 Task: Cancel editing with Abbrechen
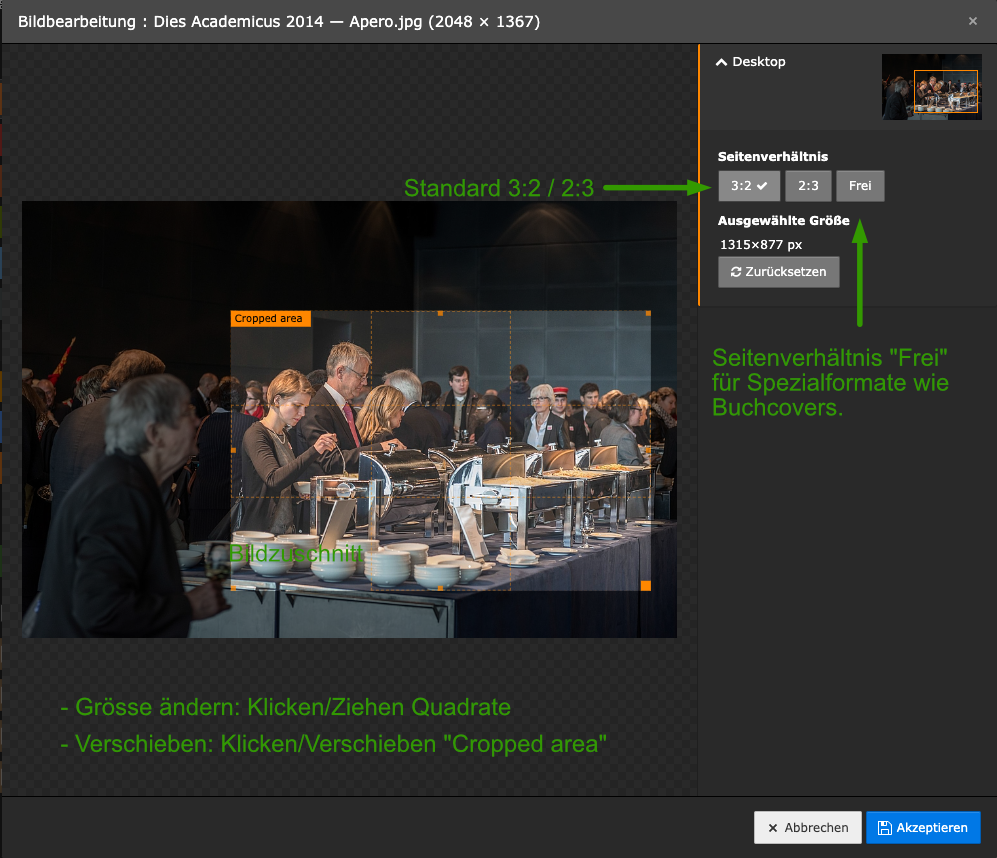[x=808, y=827]
